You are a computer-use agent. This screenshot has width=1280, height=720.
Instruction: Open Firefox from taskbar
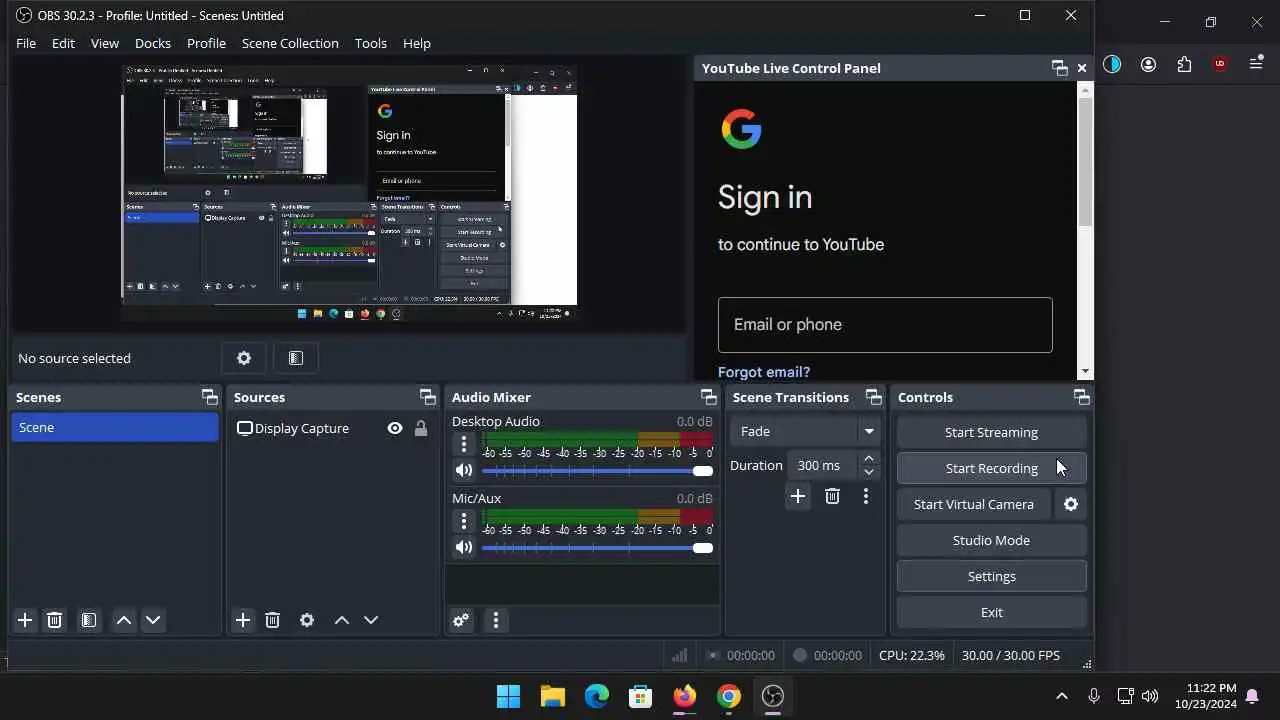tap(684, 696)
